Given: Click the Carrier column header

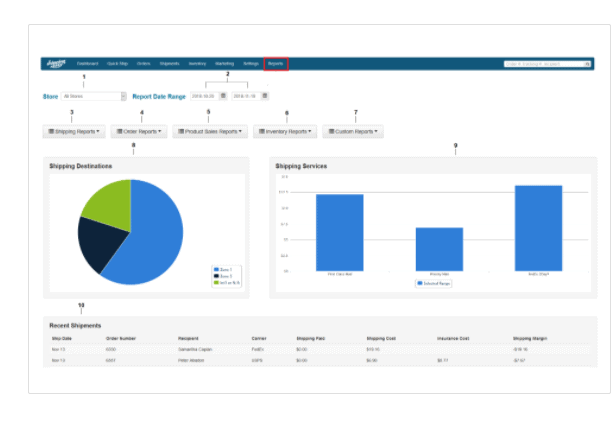Looking at the screenshot, I should point(259,338).
